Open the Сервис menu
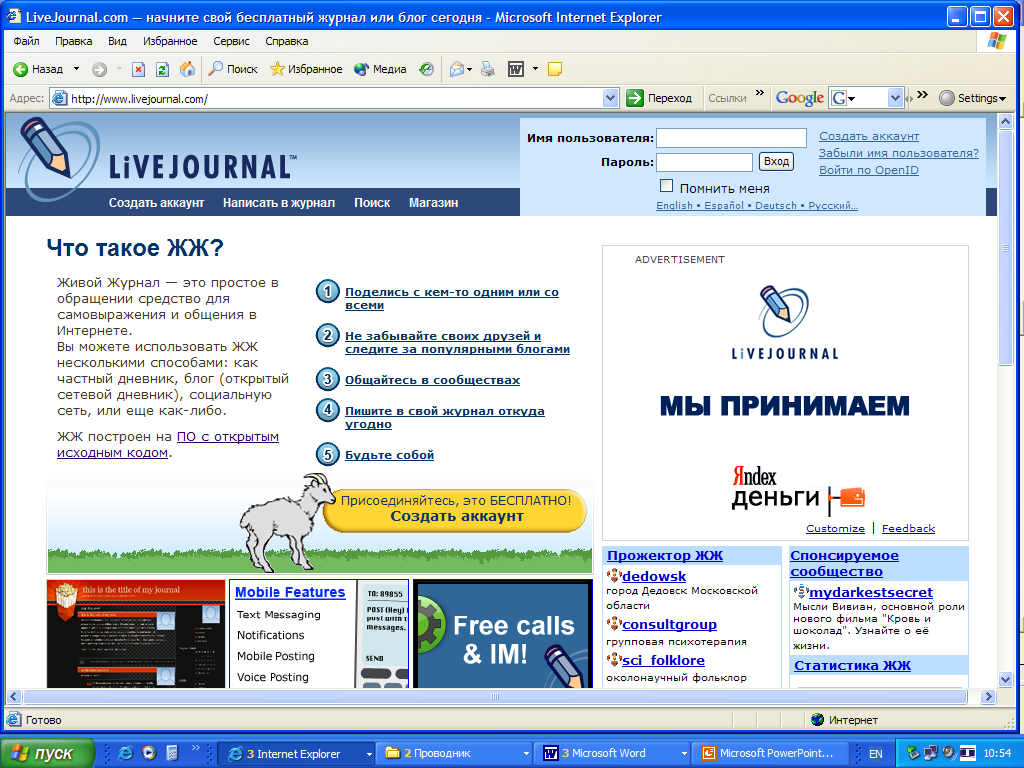This screenshot has height=768, width=1024. coord(231,41)
